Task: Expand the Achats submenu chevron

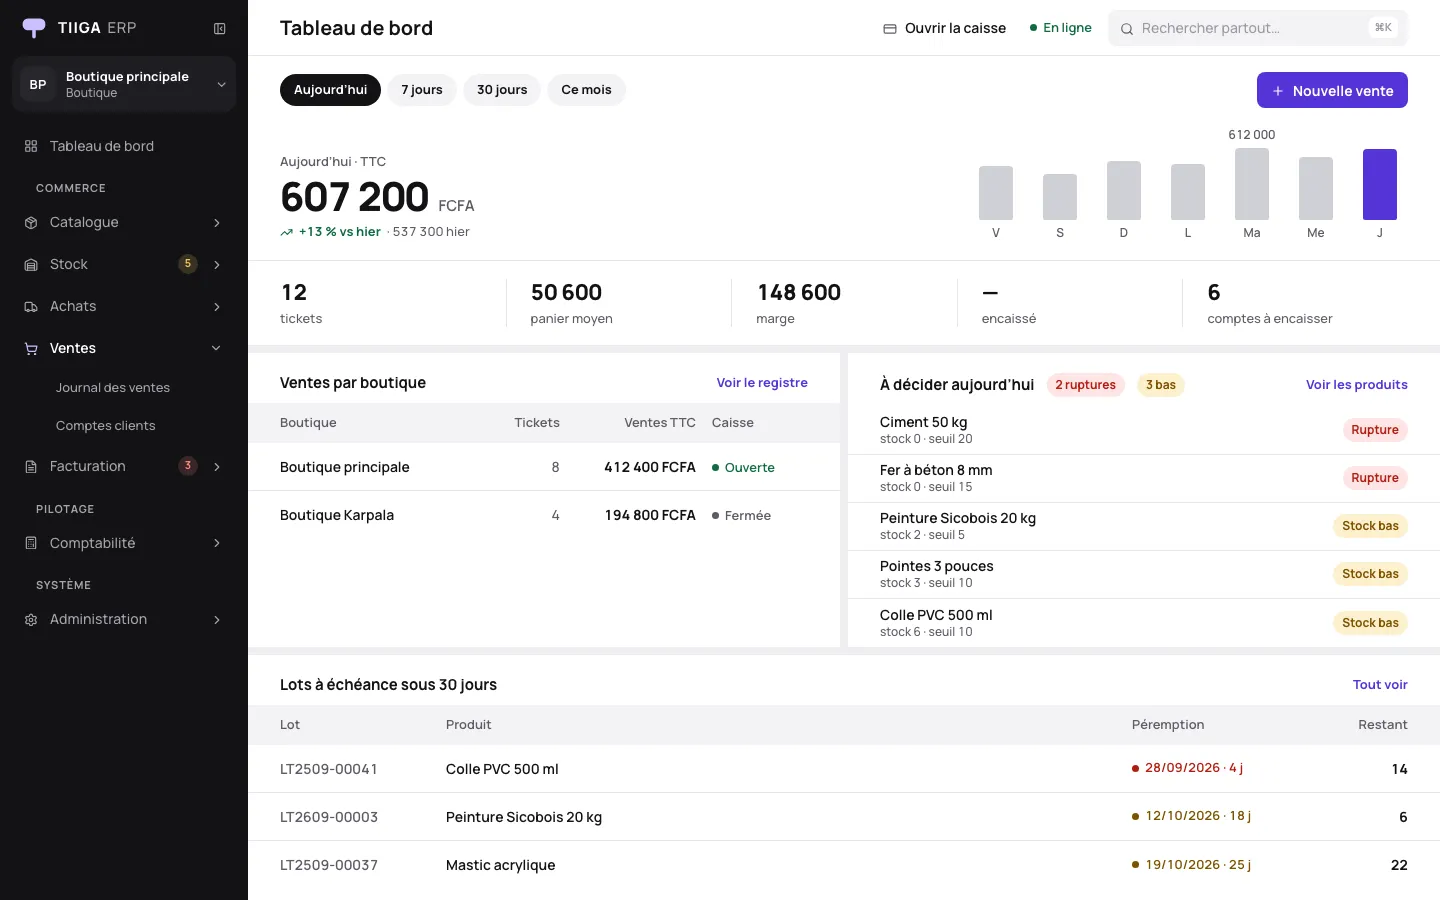Action: coord(217,306)
